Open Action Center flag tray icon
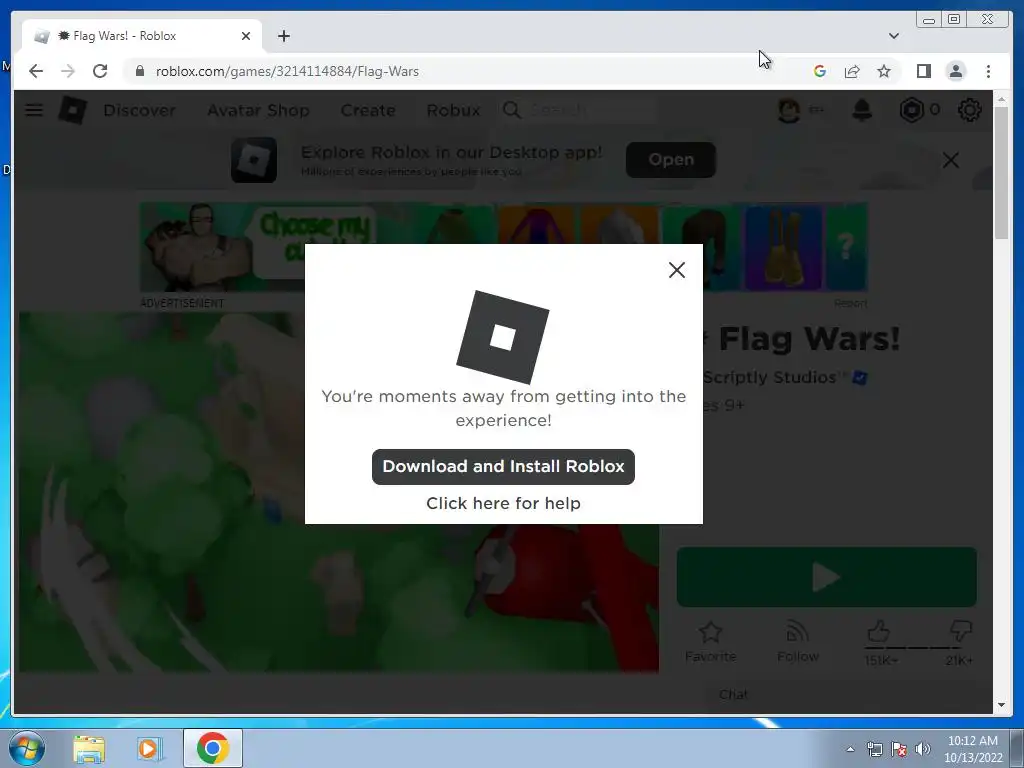 899,749
